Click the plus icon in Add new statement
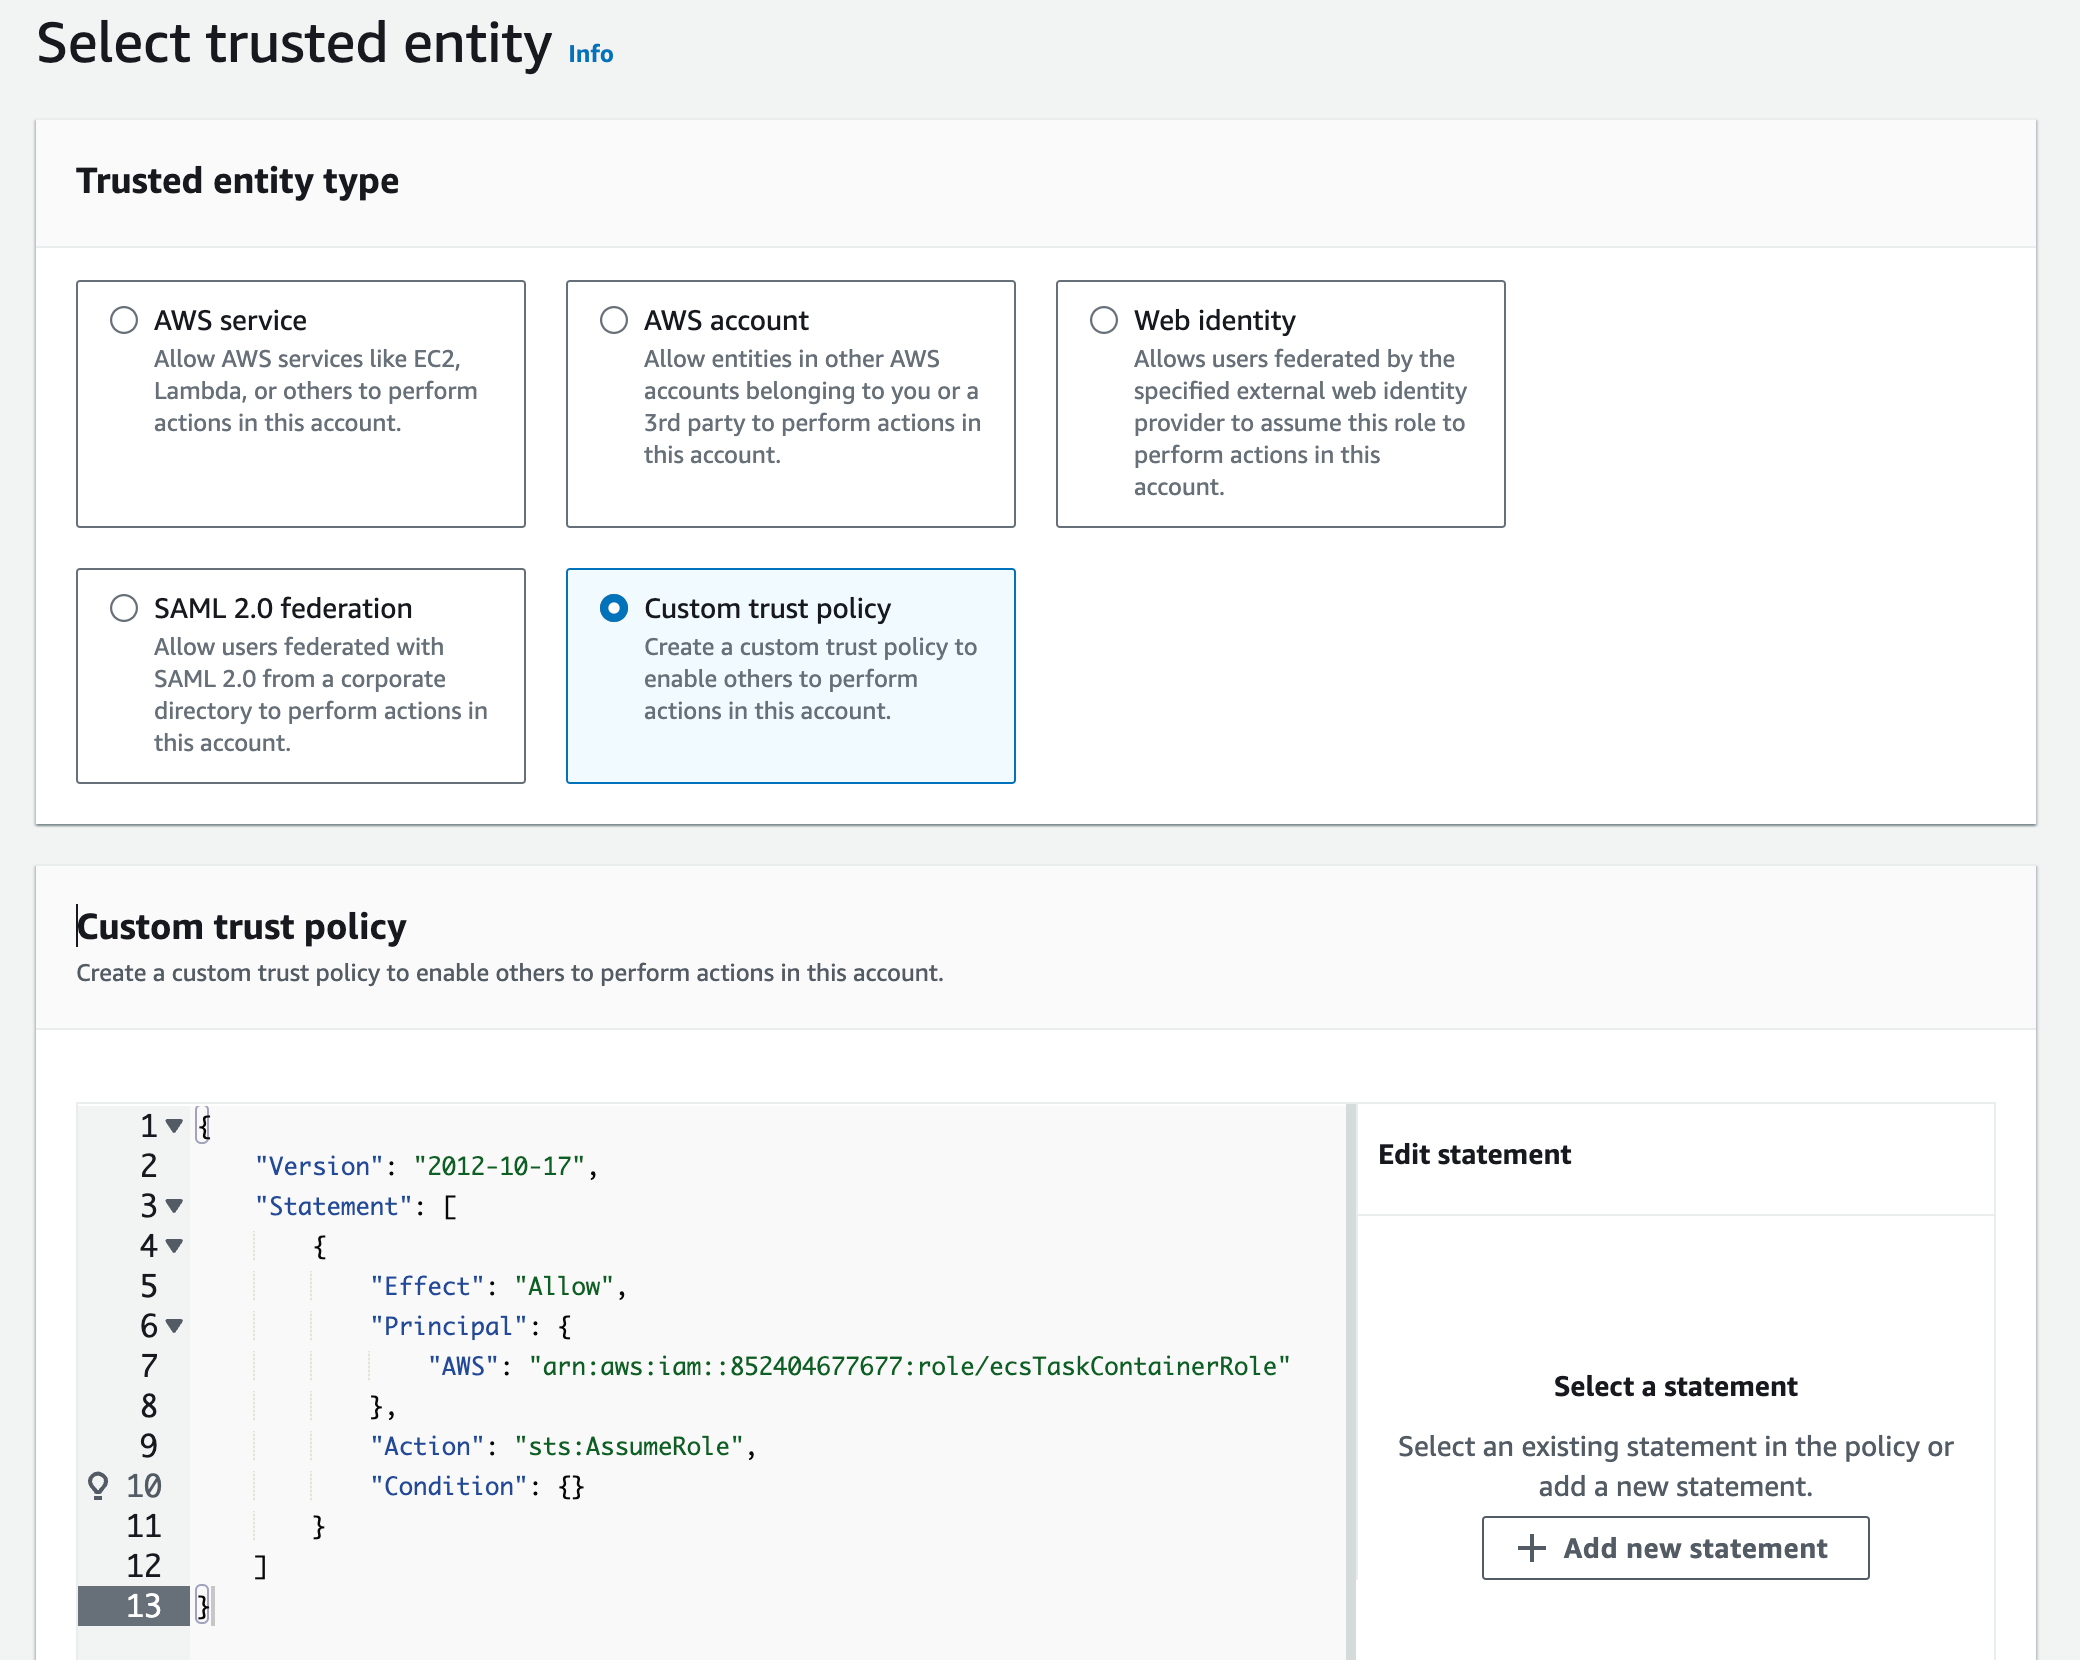Image resolution: width=2080 pixels, height=1660 pixels. [1531, 1548]
